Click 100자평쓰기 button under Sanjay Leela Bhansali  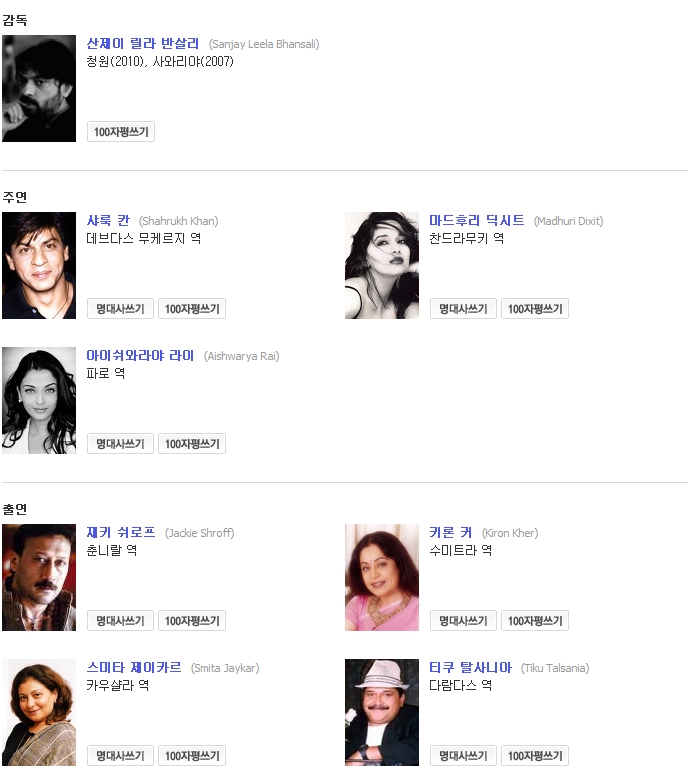pos(121,132)
